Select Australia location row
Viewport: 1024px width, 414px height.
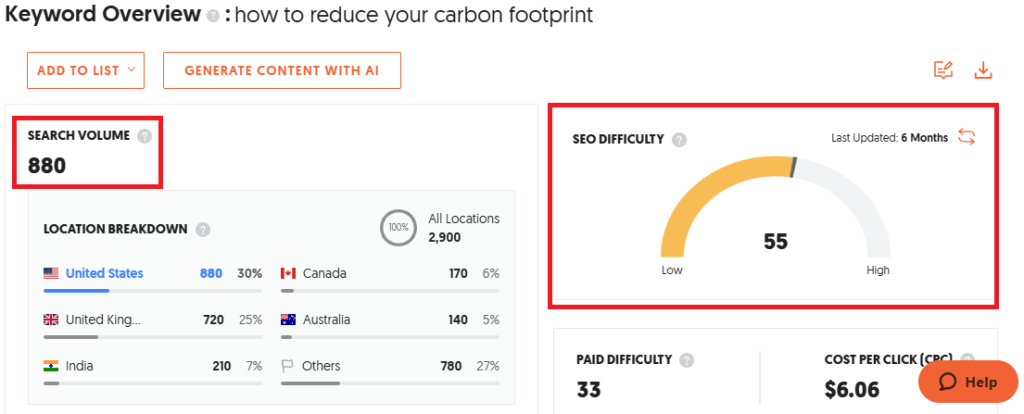[326, 320]
